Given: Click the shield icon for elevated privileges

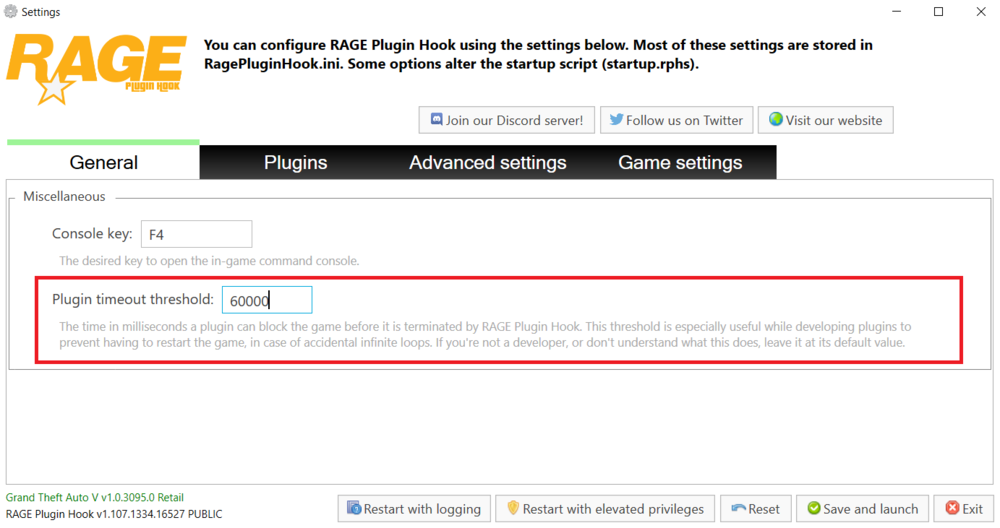Looking at the screenshot, I should coord(513,508).
